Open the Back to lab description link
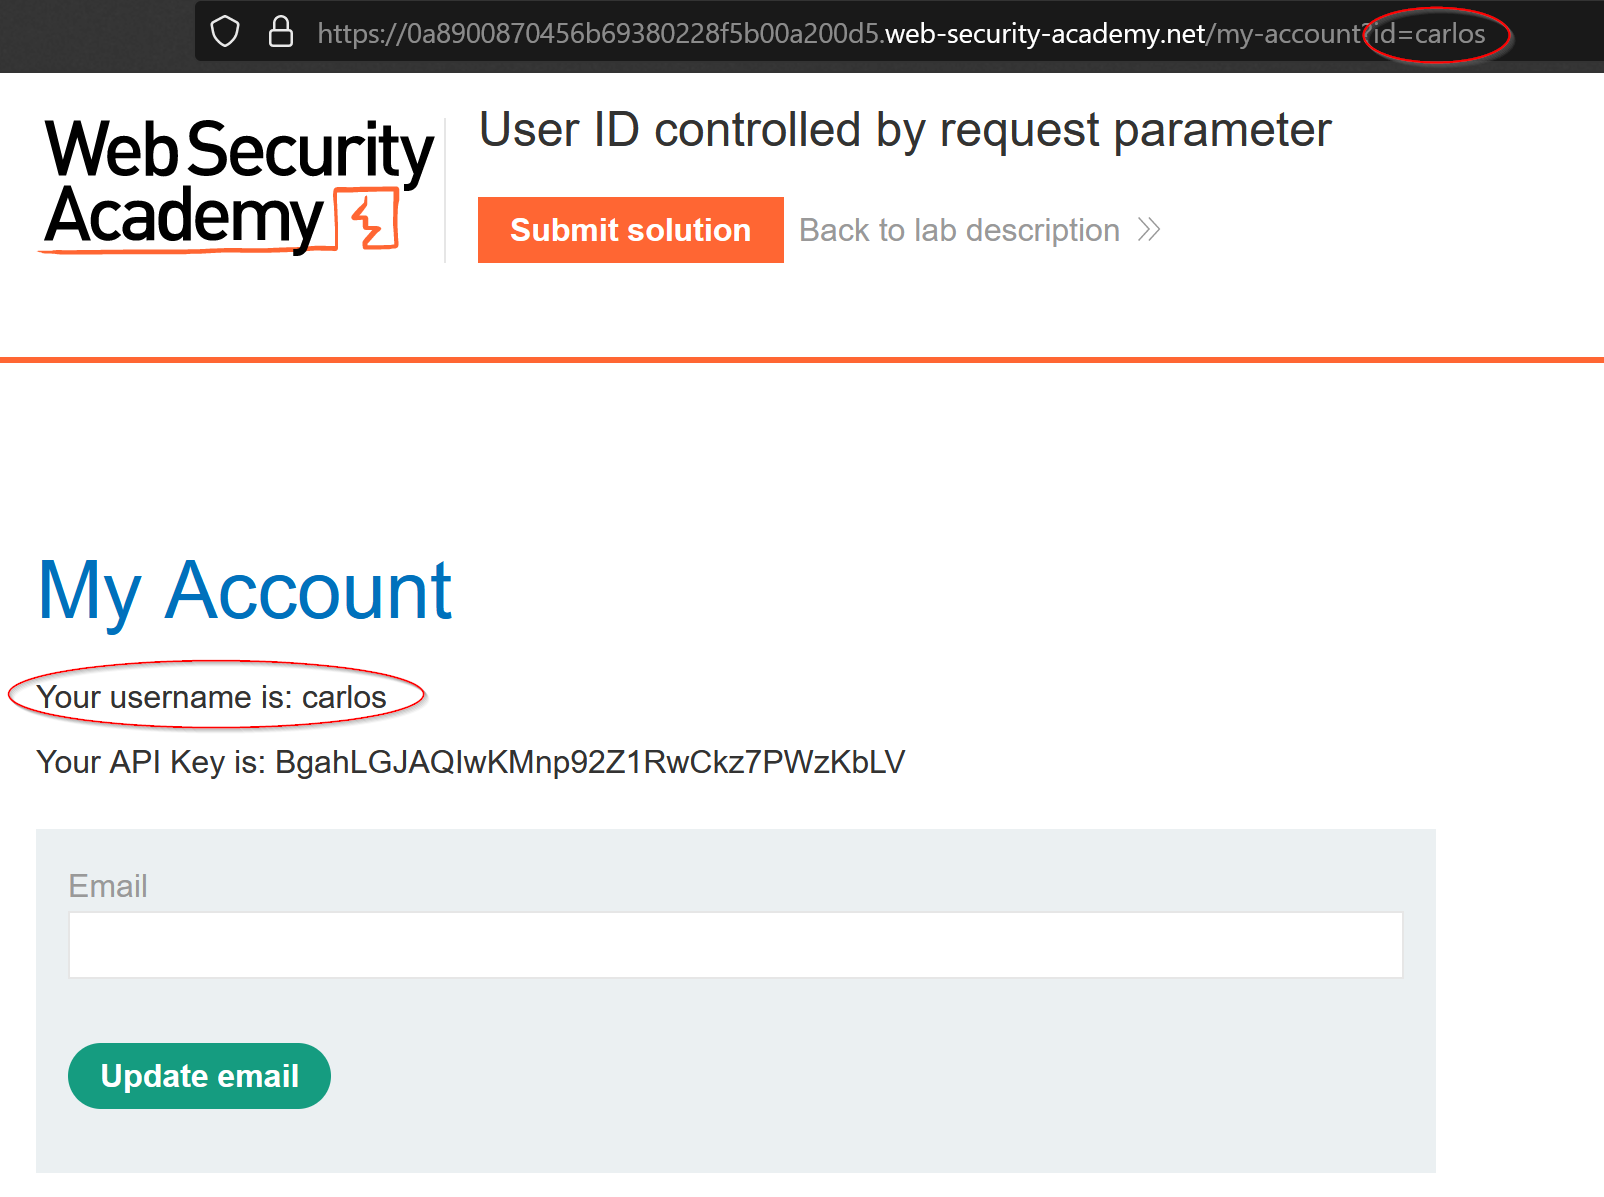 click(x=959, y=230)
